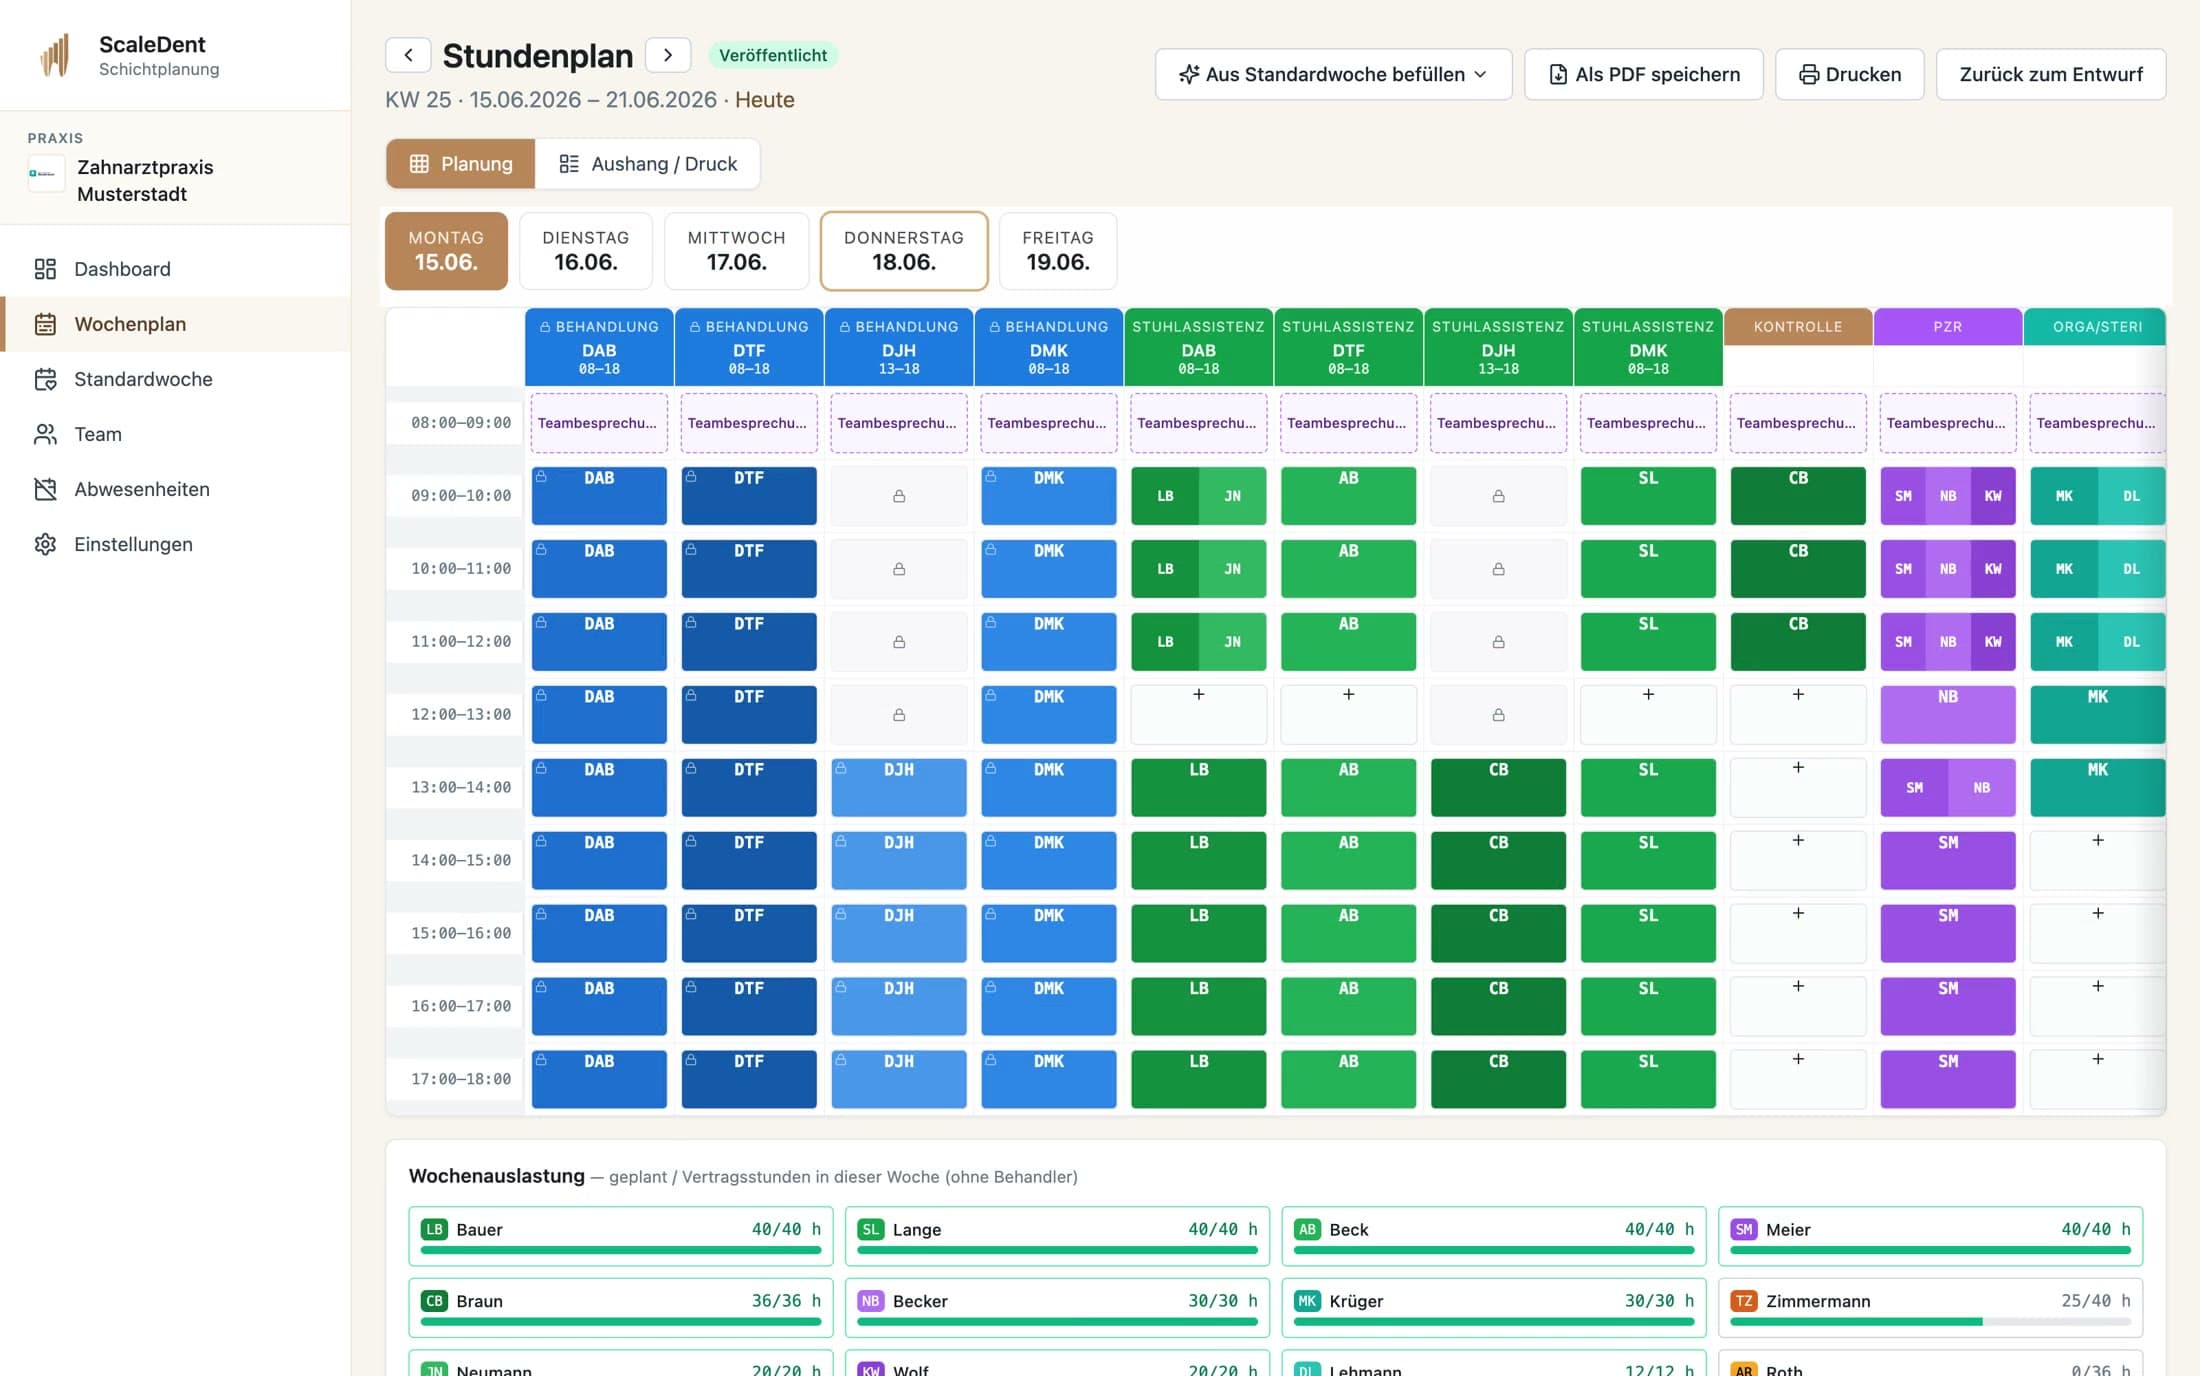
Task: Click the Veröffentlicht status badge
Action: 773,55
